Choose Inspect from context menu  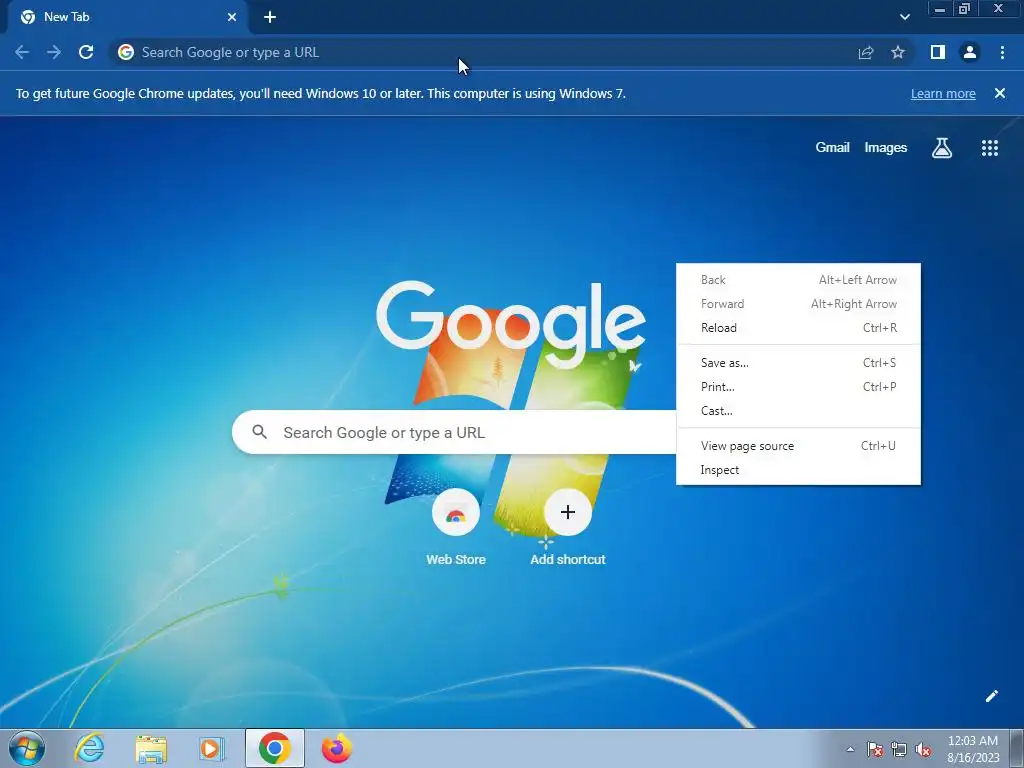pos(798,470)
